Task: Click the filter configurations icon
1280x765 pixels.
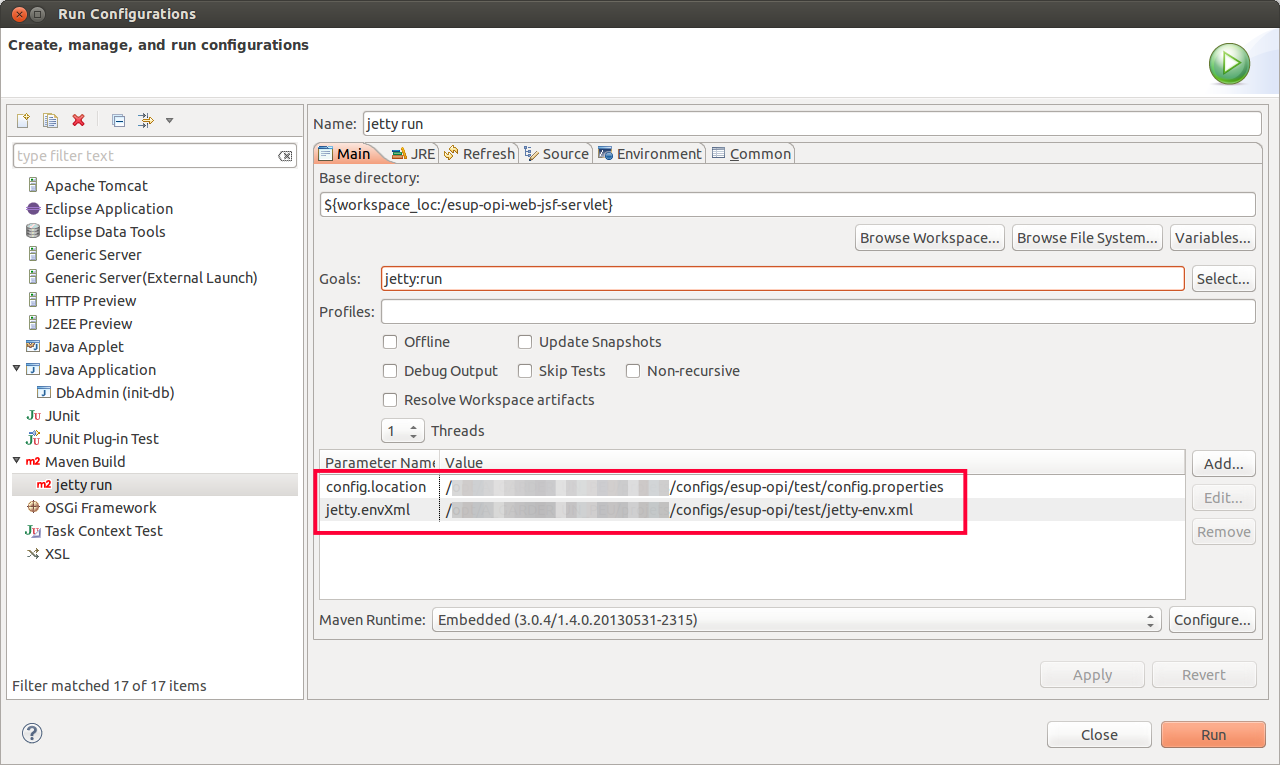Action: (x=146, y=121)
